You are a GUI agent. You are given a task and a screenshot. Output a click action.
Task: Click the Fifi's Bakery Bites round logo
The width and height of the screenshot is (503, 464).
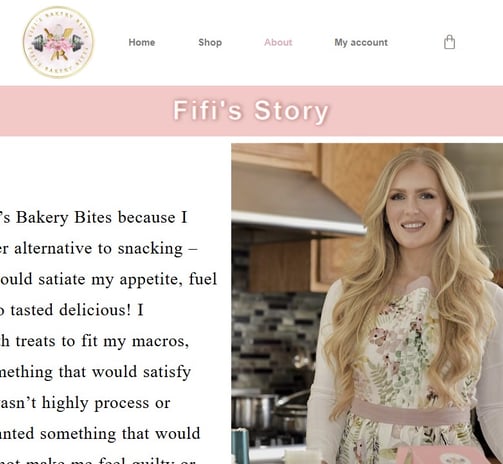58,42
